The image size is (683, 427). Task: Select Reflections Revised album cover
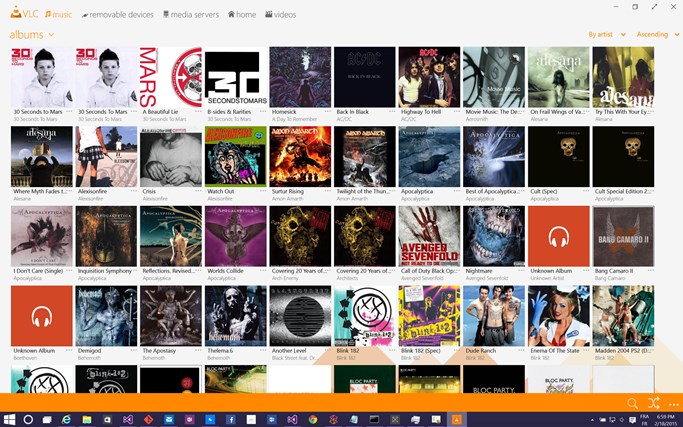click(x=171, y=236)
